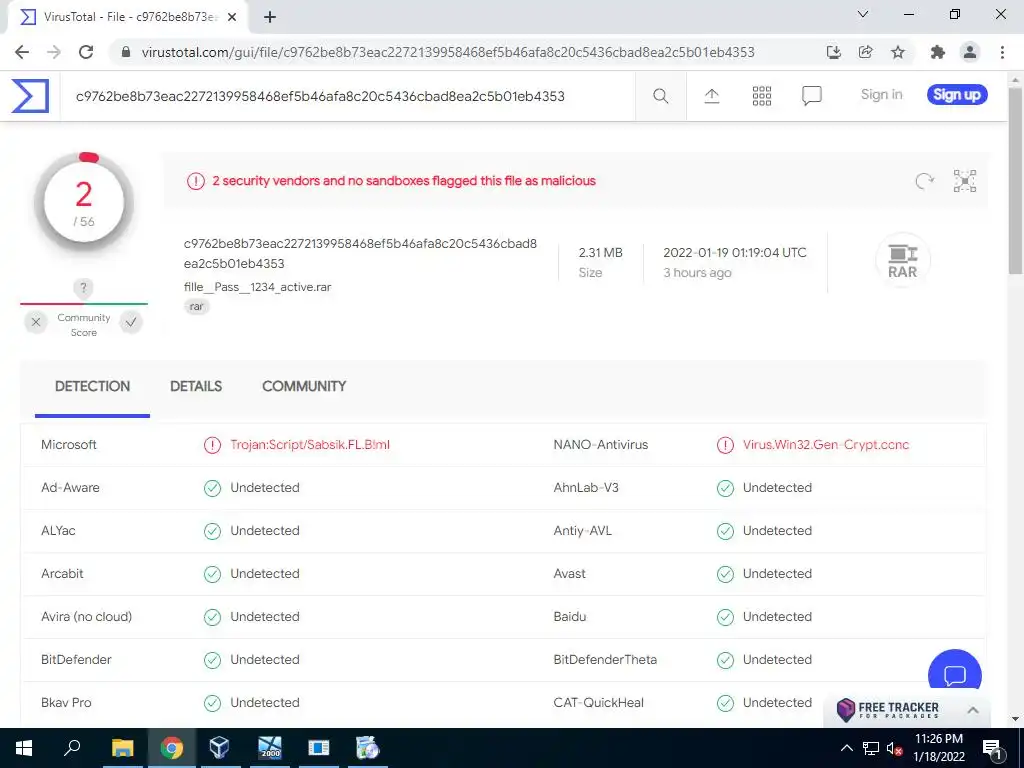Open Chrome three-dot menu
The image size is (1024, 768).
1002,52
